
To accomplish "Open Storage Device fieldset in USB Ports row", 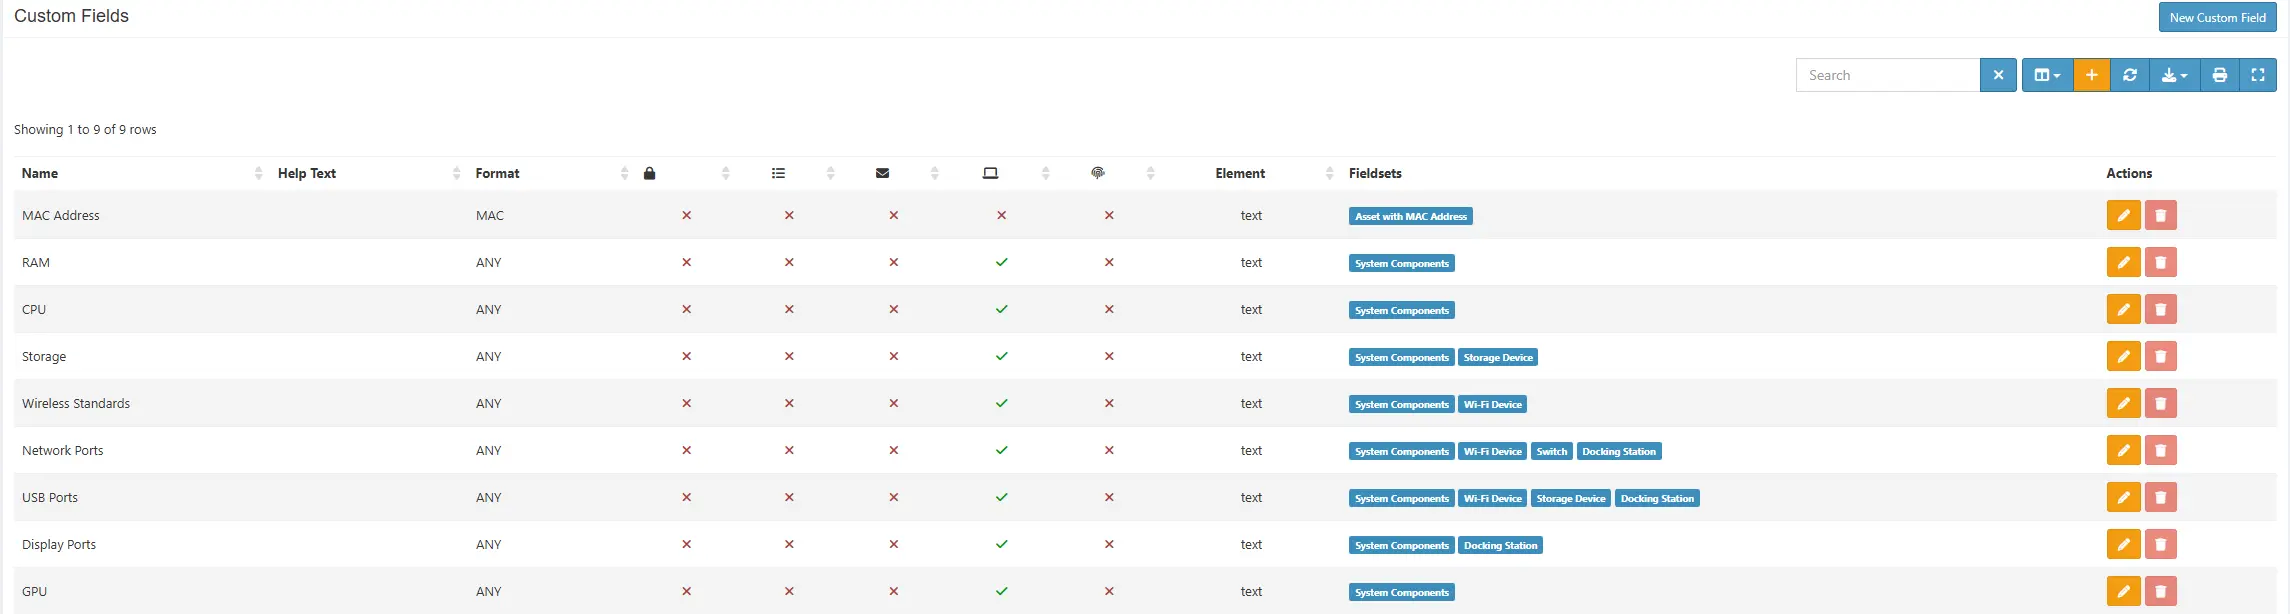I will [x=1570, y=498].
